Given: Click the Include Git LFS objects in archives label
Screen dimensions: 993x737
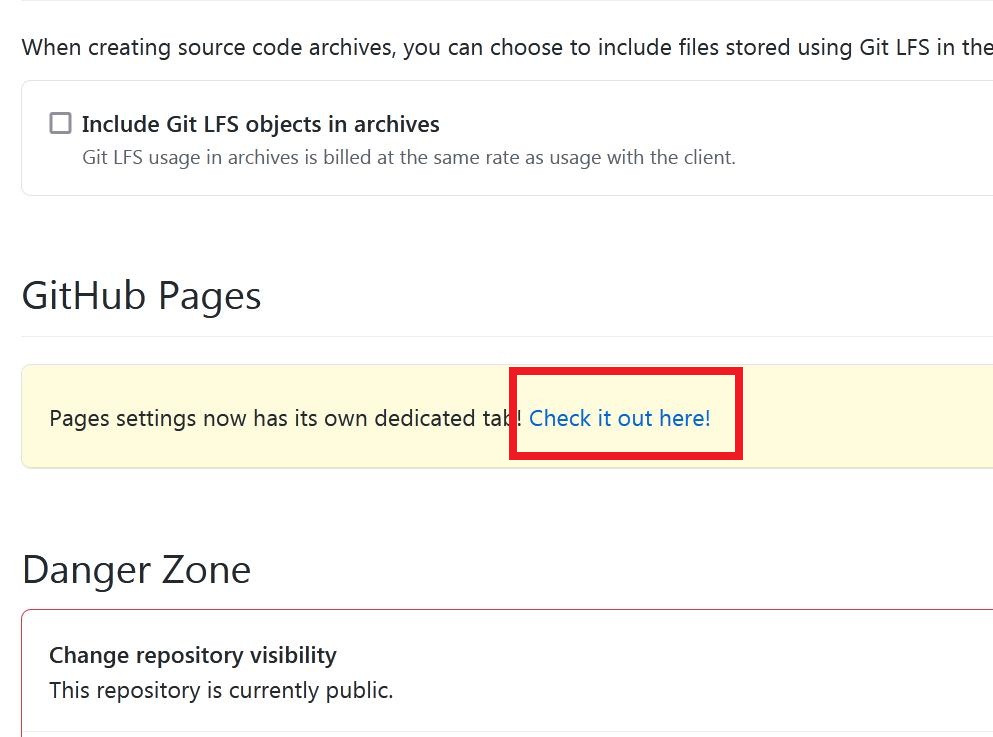Looking at the screenshot, I should (x=260, y=124).
